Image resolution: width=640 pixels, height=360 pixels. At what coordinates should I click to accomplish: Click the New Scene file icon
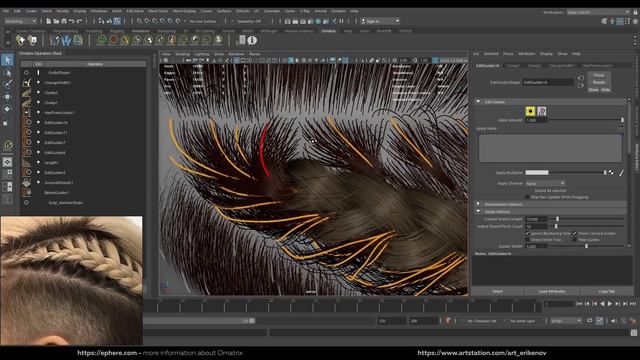[x=48, y=21]
